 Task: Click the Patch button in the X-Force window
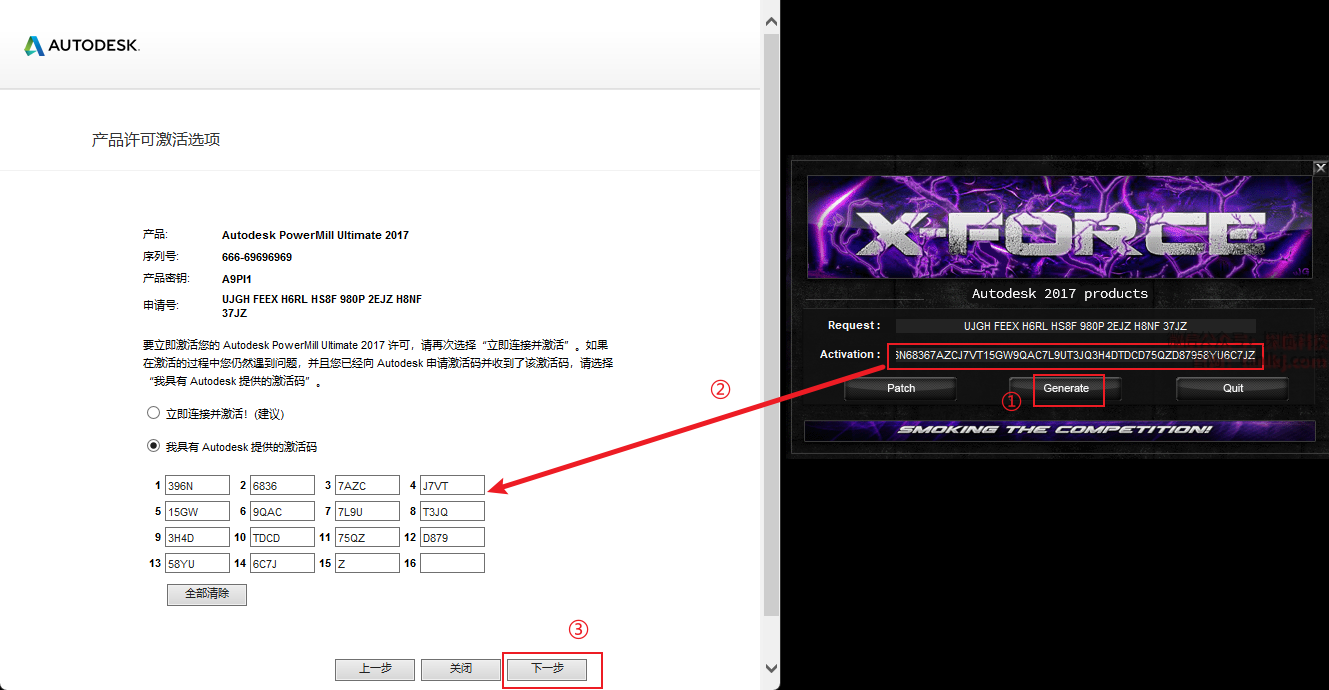(901, 388)
